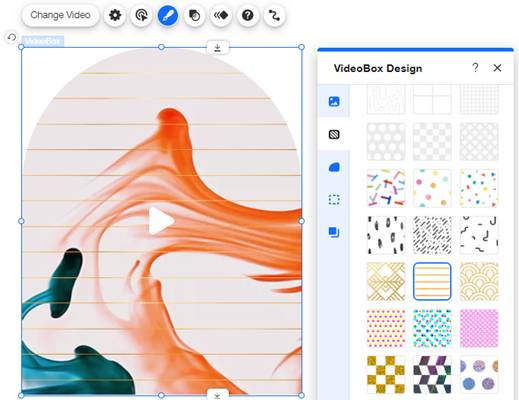Select the colorful triangles confetti pattern
This screenshot has height=400, width=519.
pos(479,188)
